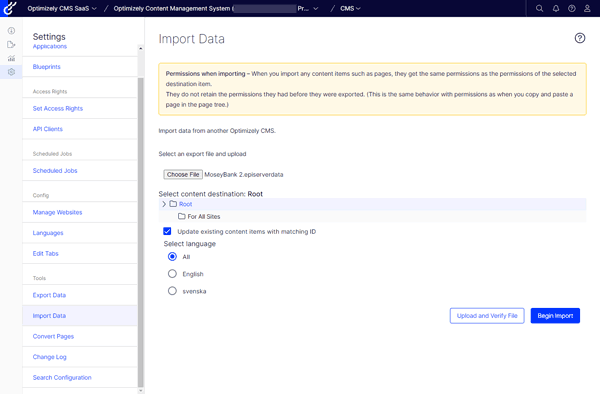
Task: Click scrollbar up arrow in settings sidebar
Action: [x=140, y=49]
